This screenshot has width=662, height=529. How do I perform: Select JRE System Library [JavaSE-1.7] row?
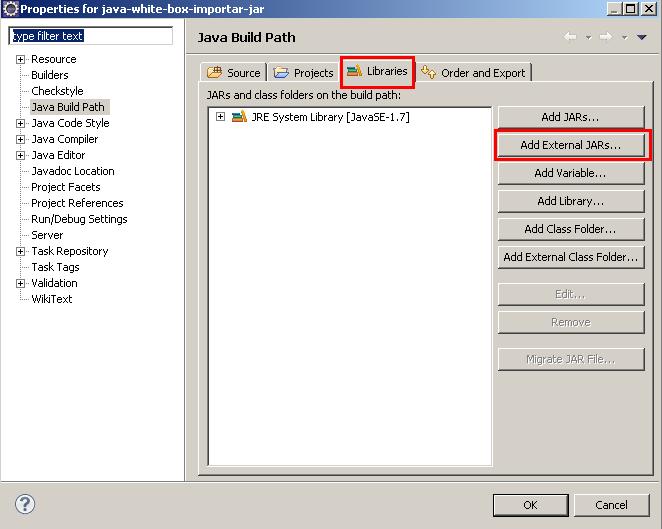pos(331,117)
